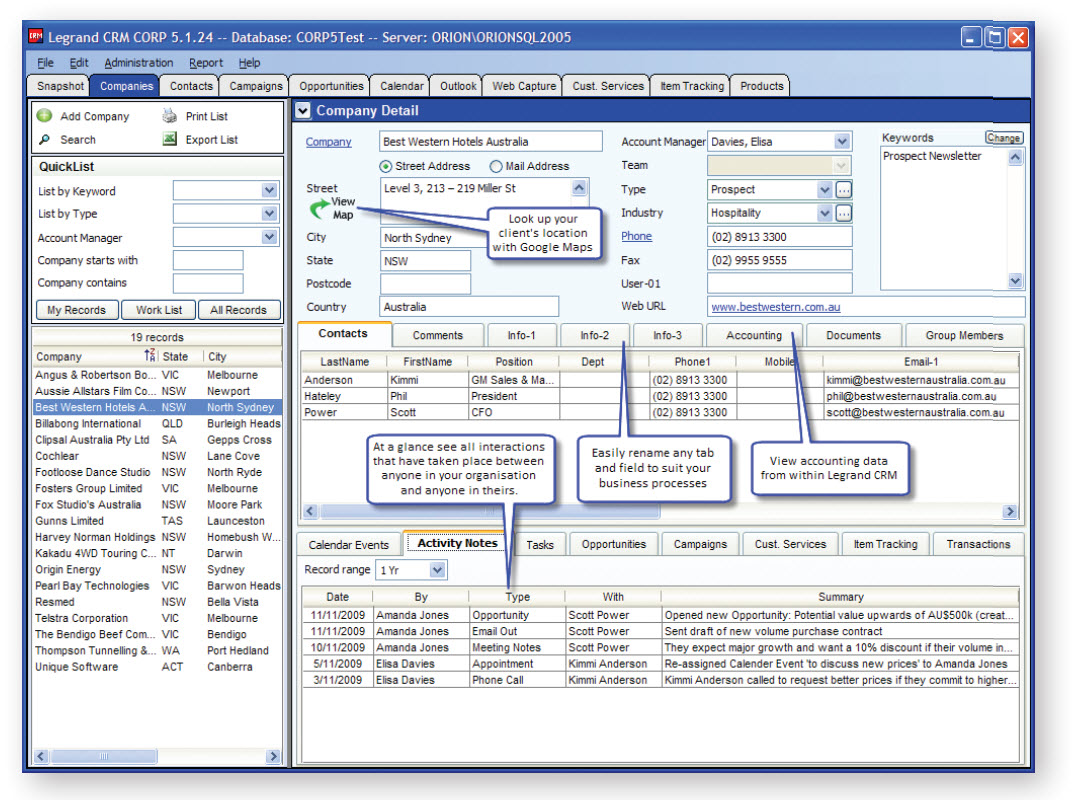Click the Change button for Keywords
This screenshot has height=800, width=1072.
coord(1004,137)
